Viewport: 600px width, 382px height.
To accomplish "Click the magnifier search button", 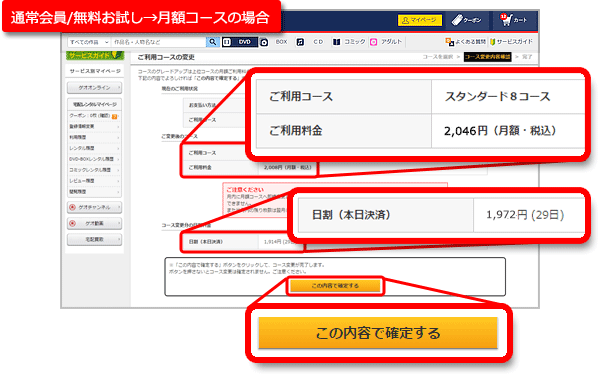I will pos(212,42).
